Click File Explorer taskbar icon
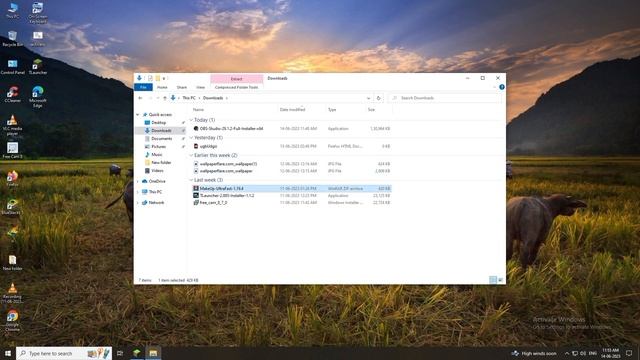 (x=153, y=353)
